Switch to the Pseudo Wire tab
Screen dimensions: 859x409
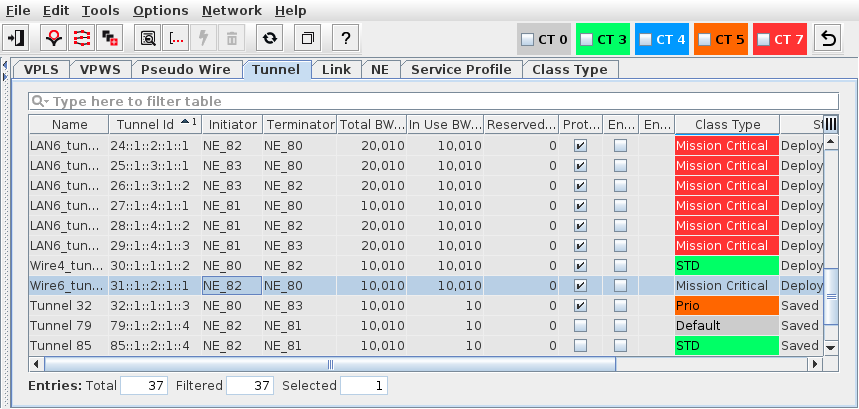pyautogui.click(x=187, y=69)
